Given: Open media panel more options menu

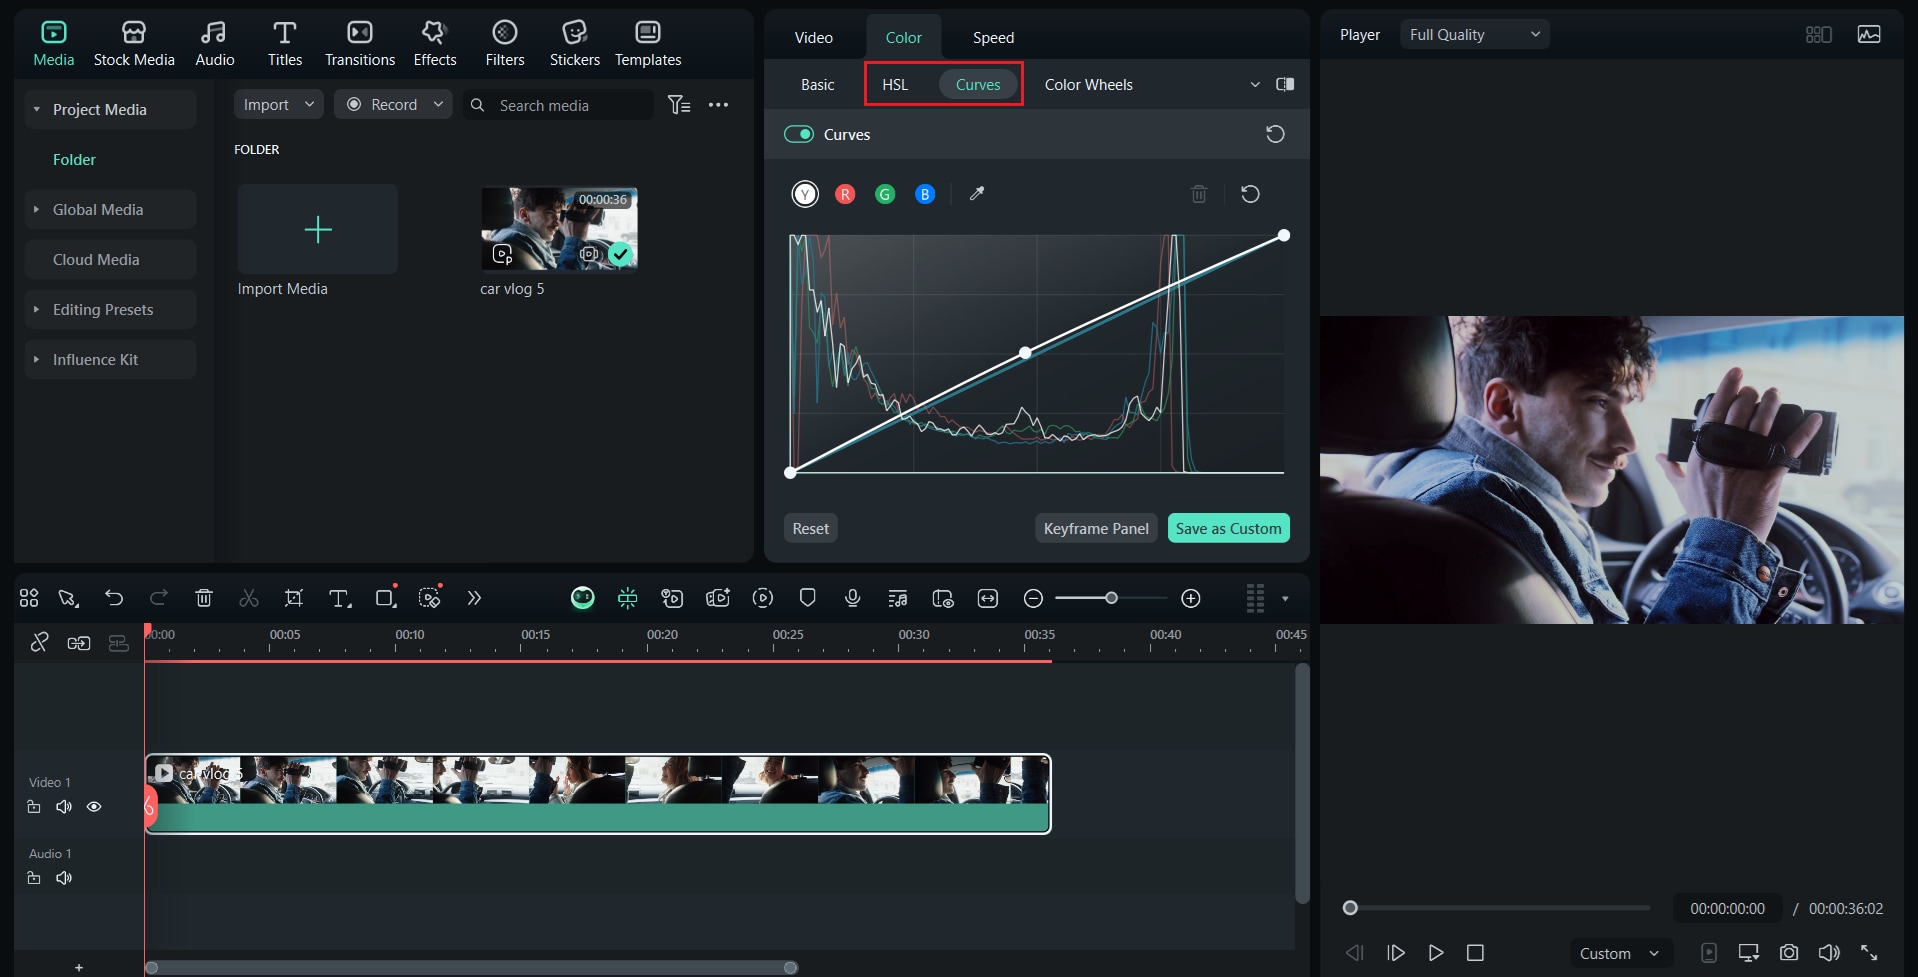Looking at the screenshot, I should click(718, 105).
